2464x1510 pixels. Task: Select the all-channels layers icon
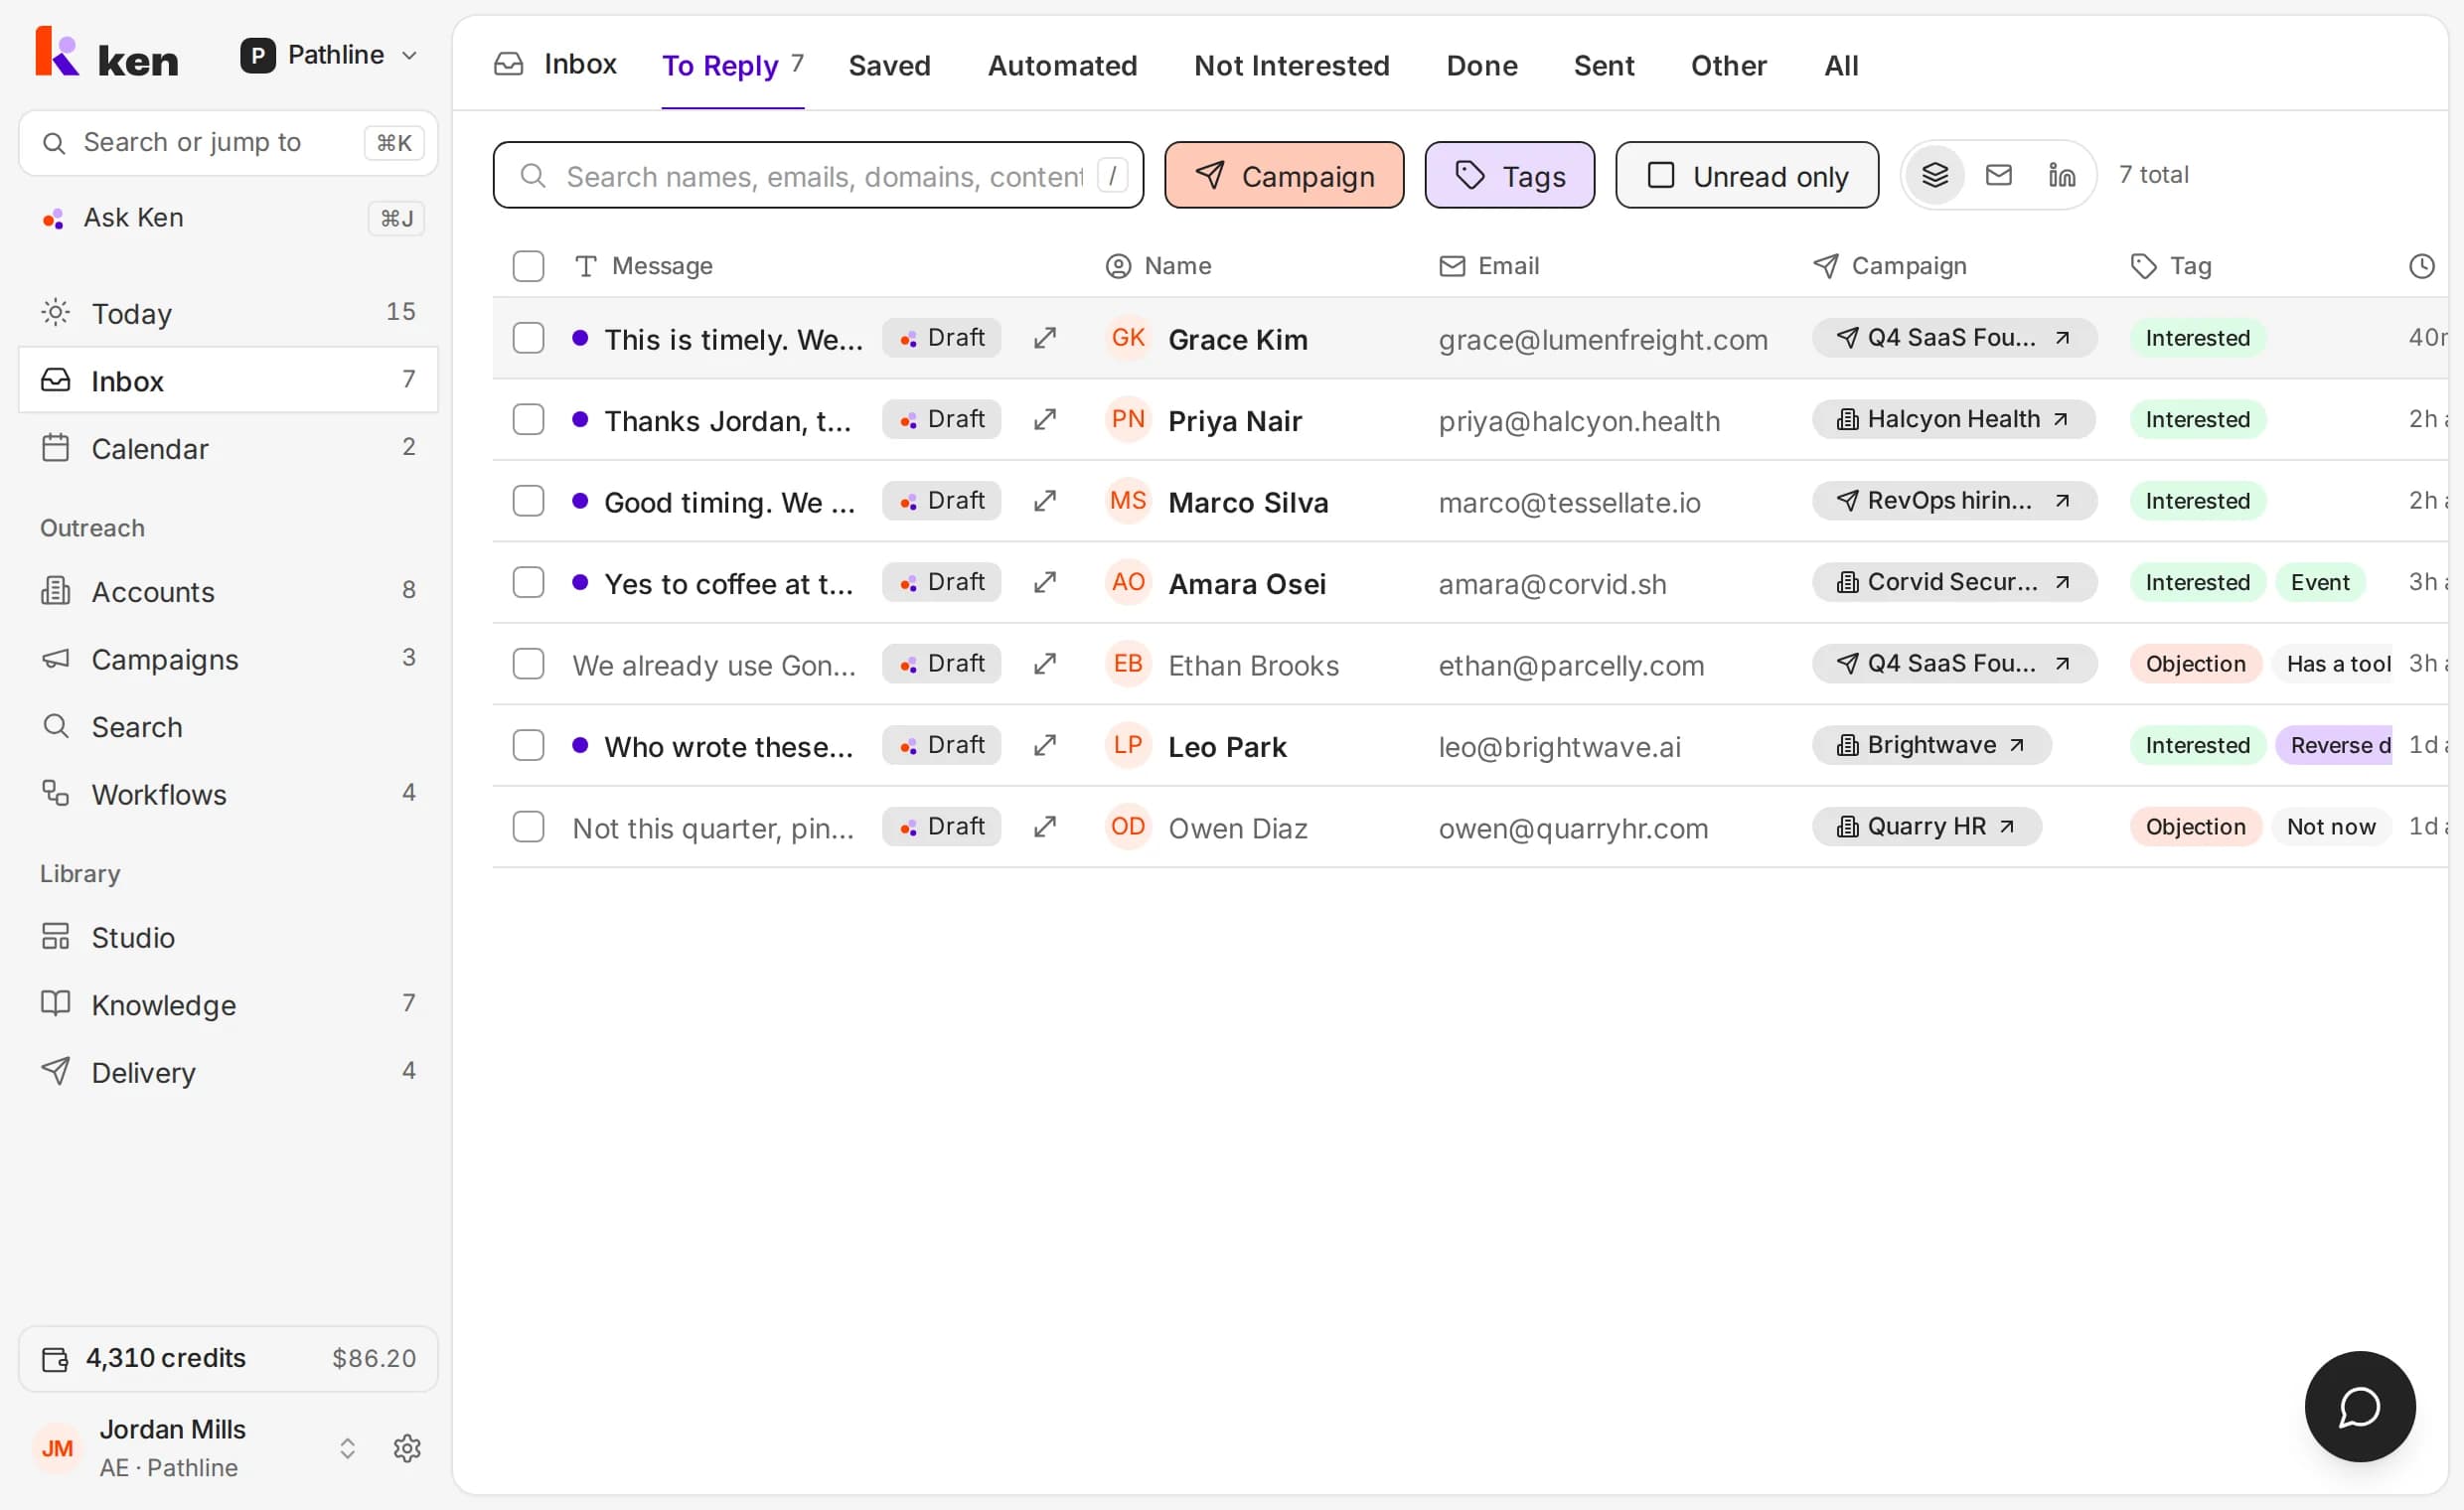coord(1935,175)
